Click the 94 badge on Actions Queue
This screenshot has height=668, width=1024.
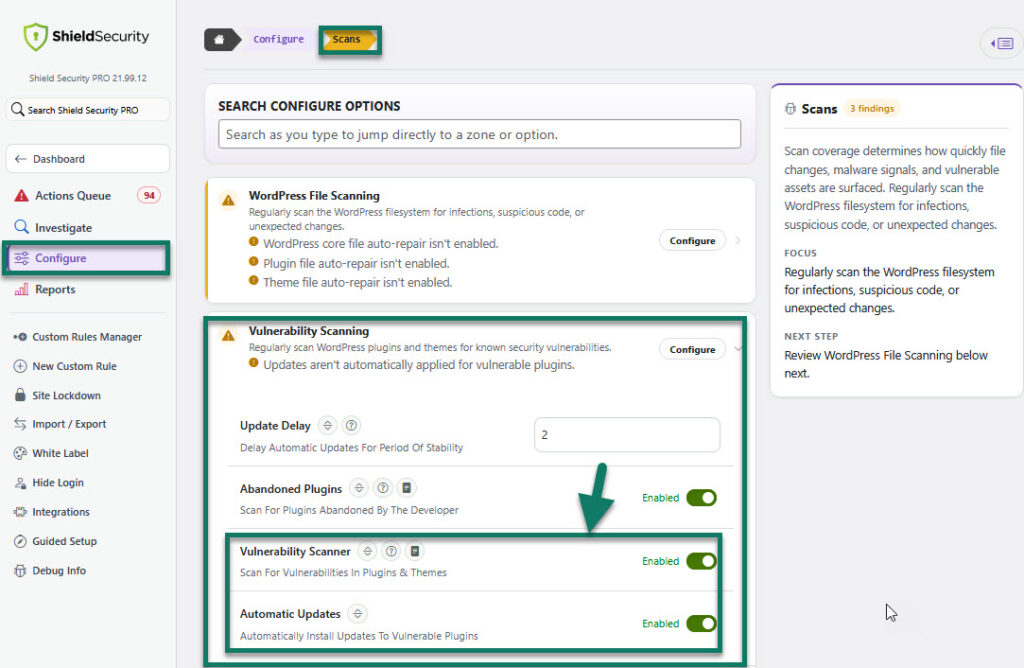[x=149, y=195]
